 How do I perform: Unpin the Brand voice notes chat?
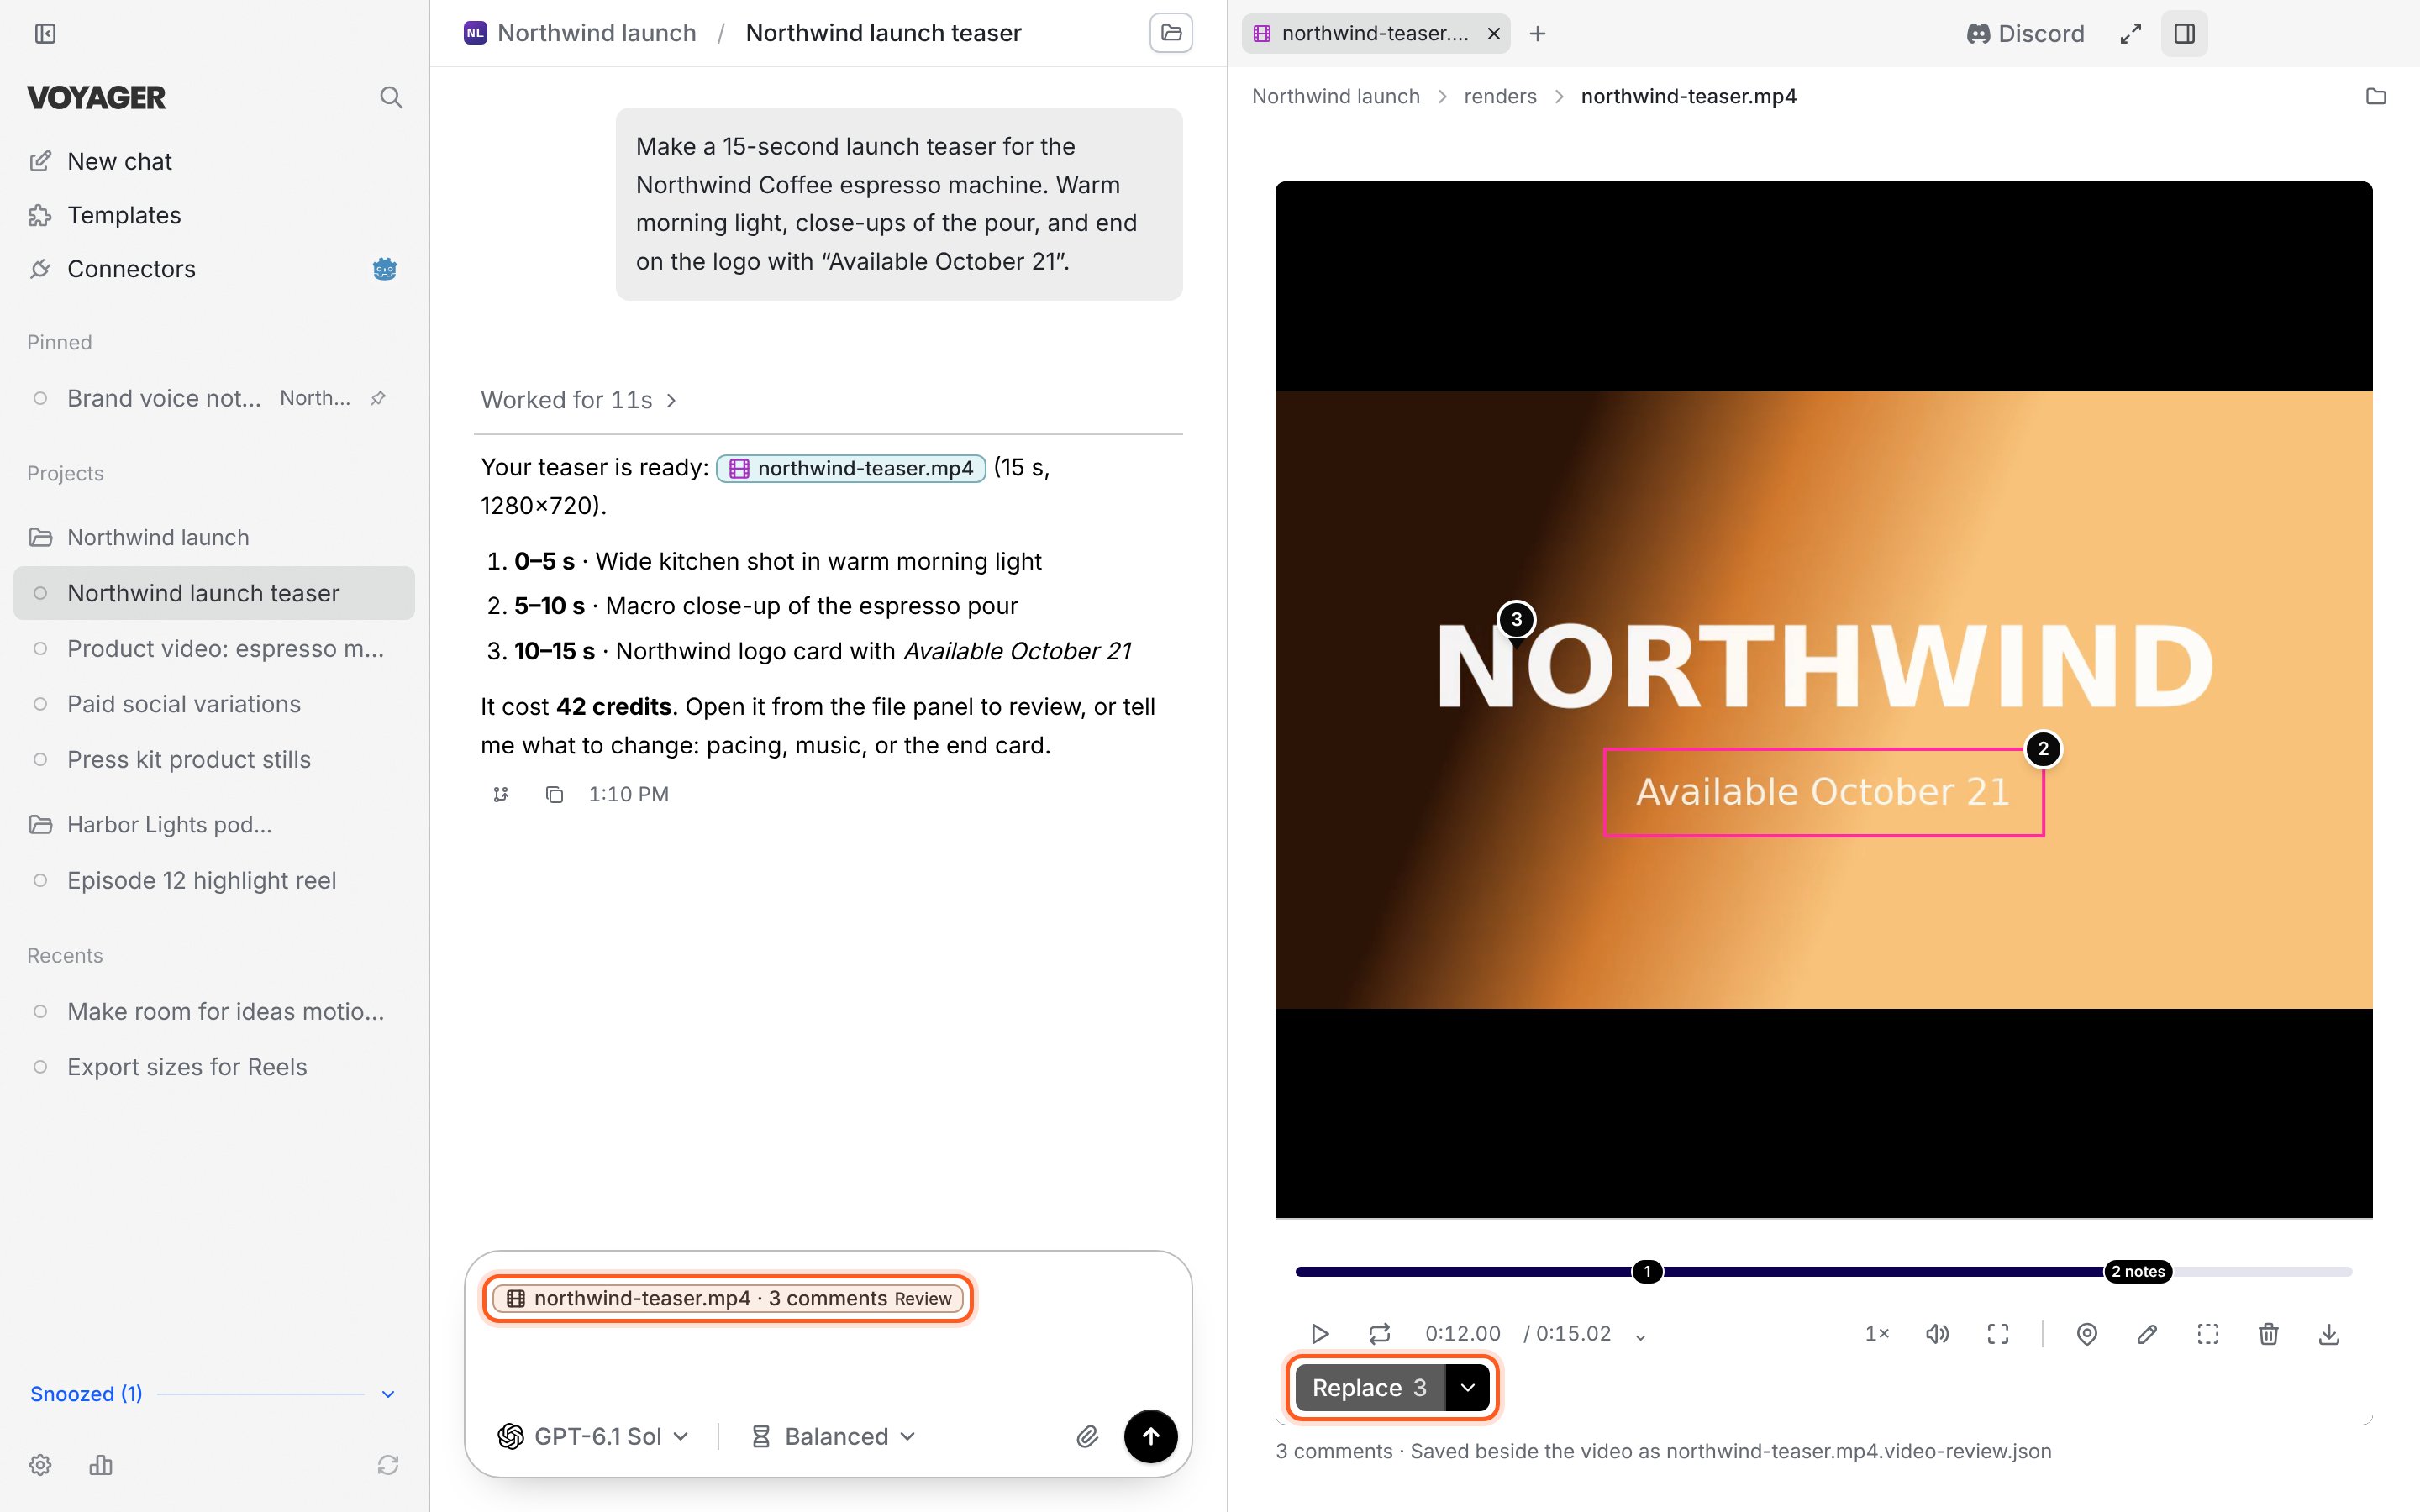click(378, 398)
